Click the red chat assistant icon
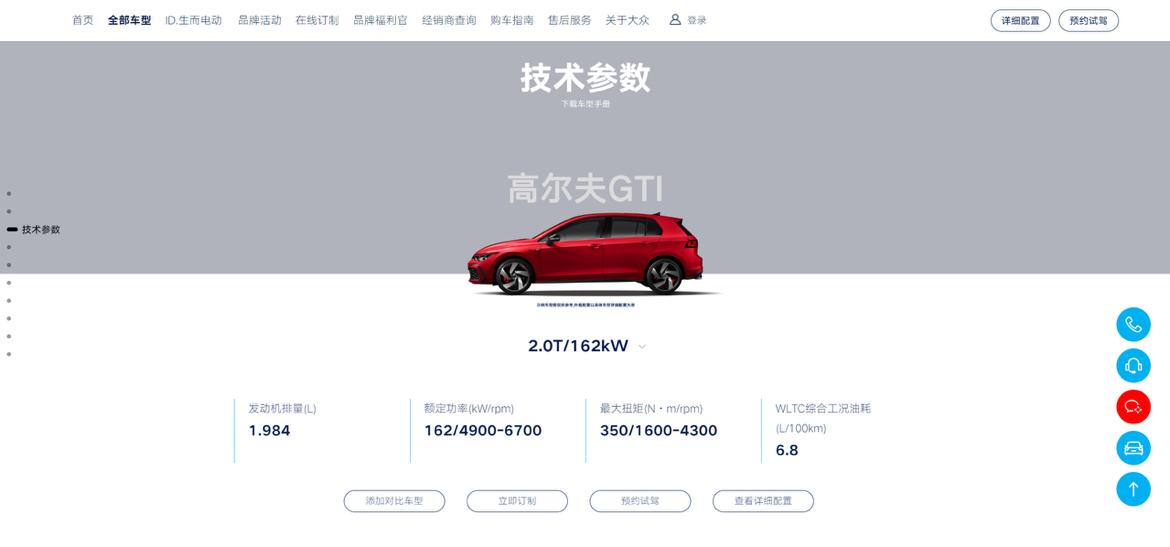 click(x=1133, y=407)
